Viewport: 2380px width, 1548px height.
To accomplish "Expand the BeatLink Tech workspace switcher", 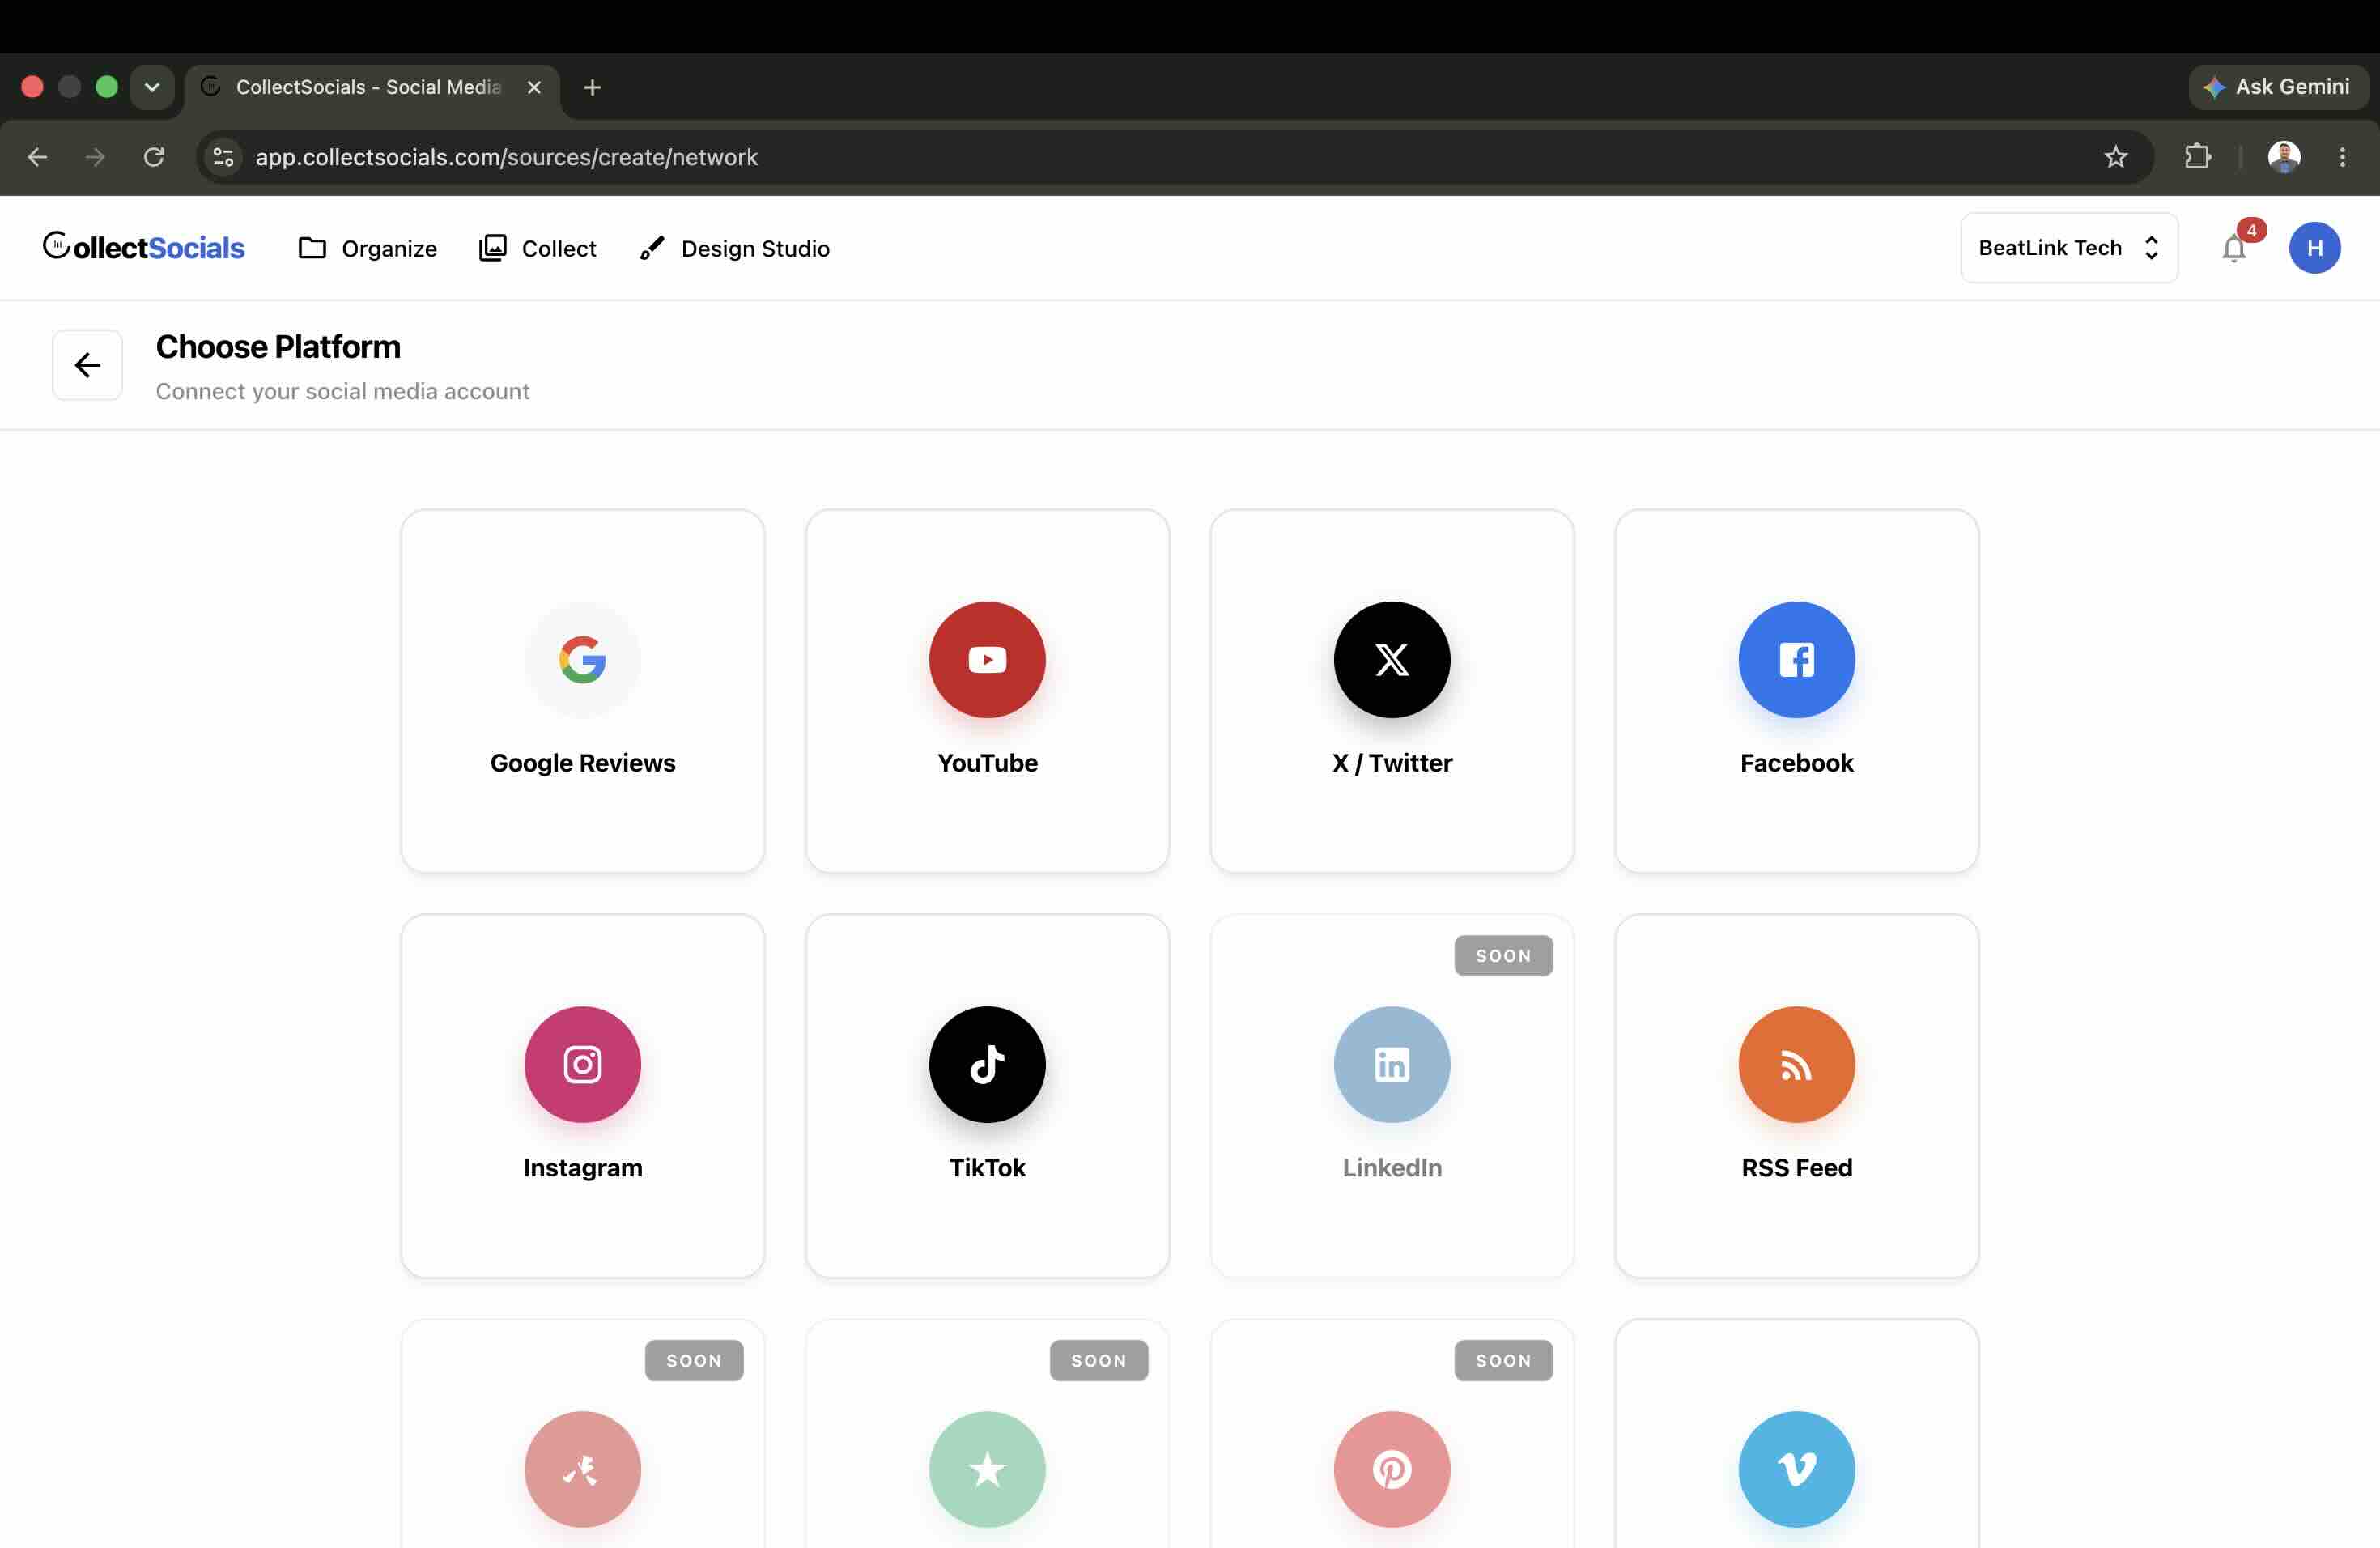I will pyautogui.click(x=2069, y=248).
